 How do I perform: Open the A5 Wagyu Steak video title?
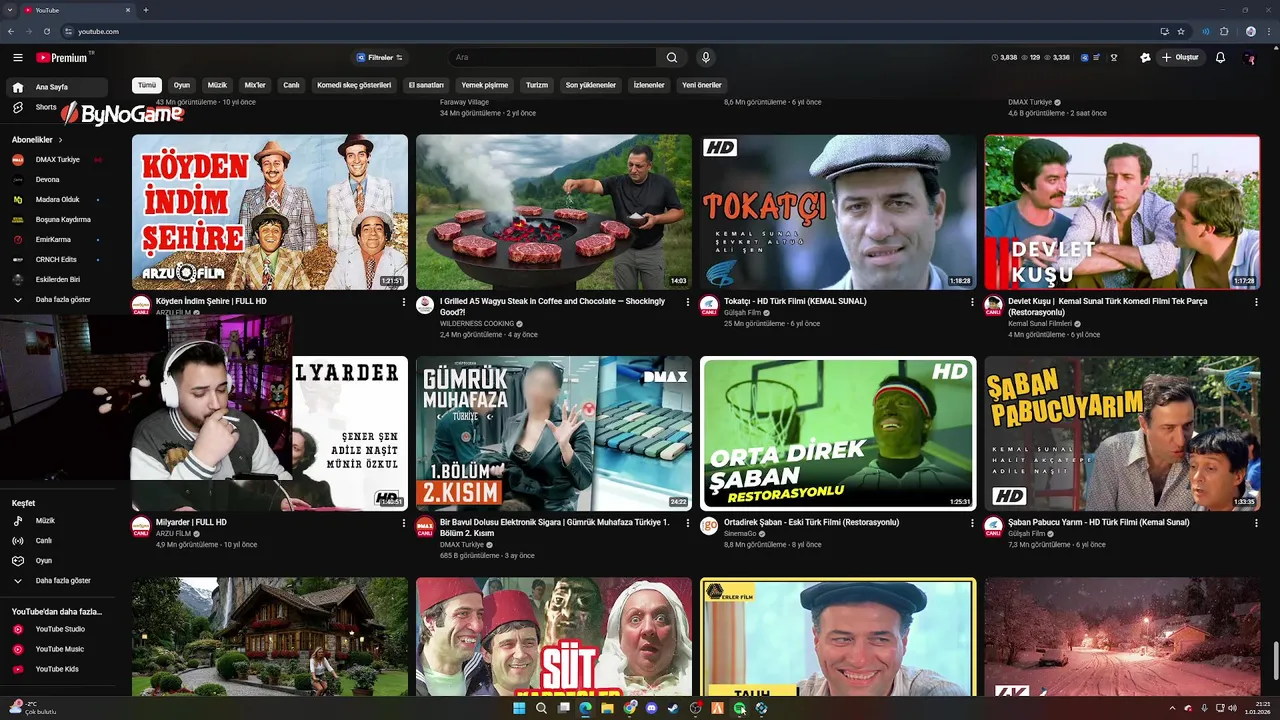click(552, 306)
